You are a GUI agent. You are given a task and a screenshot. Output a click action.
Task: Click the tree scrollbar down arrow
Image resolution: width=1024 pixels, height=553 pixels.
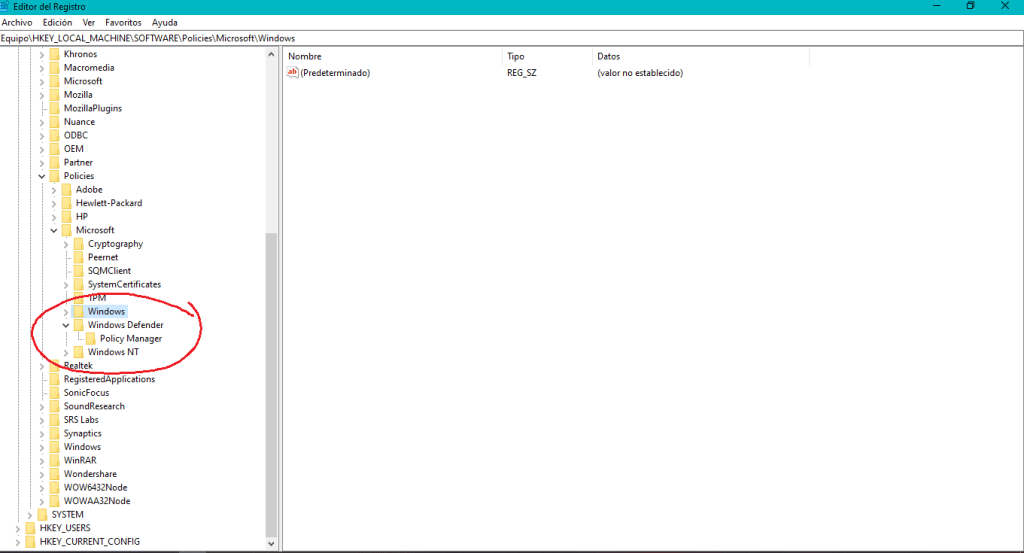[271, 544]
